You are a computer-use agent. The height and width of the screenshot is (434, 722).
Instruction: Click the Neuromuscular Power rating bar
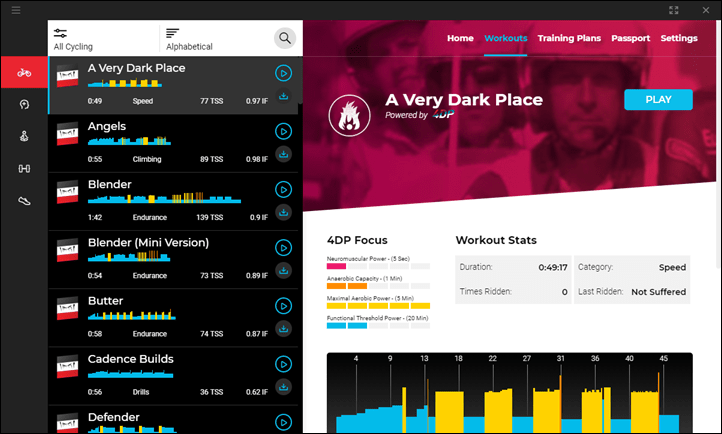click(378, 266)
